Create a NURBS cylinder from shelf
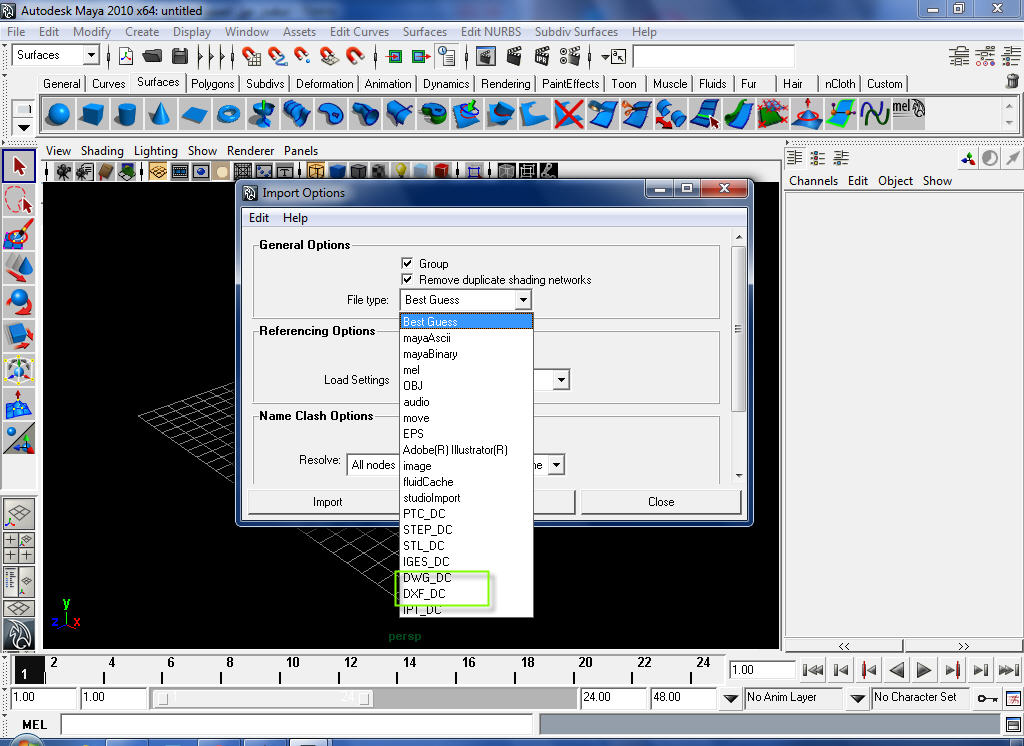 coord(125,114)
